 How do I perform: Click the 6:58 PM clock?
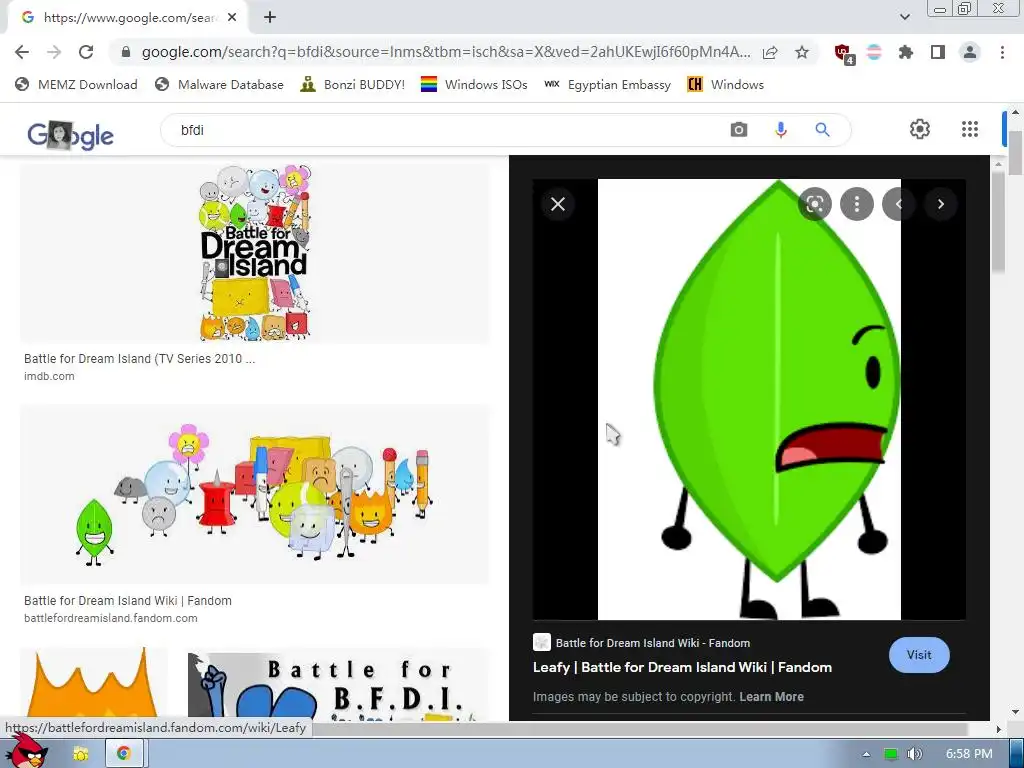pos(969,754)
